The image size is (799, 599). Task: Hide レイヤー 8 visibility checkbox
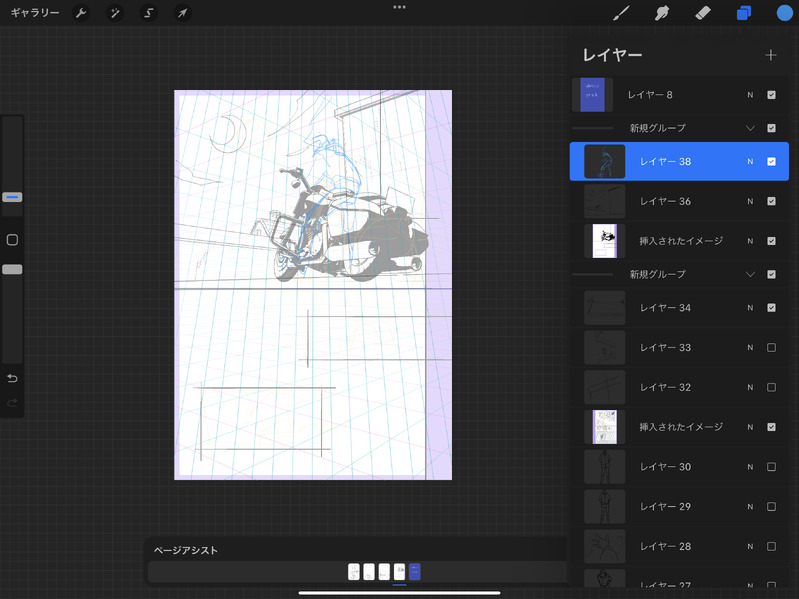(x=771, y=95)
